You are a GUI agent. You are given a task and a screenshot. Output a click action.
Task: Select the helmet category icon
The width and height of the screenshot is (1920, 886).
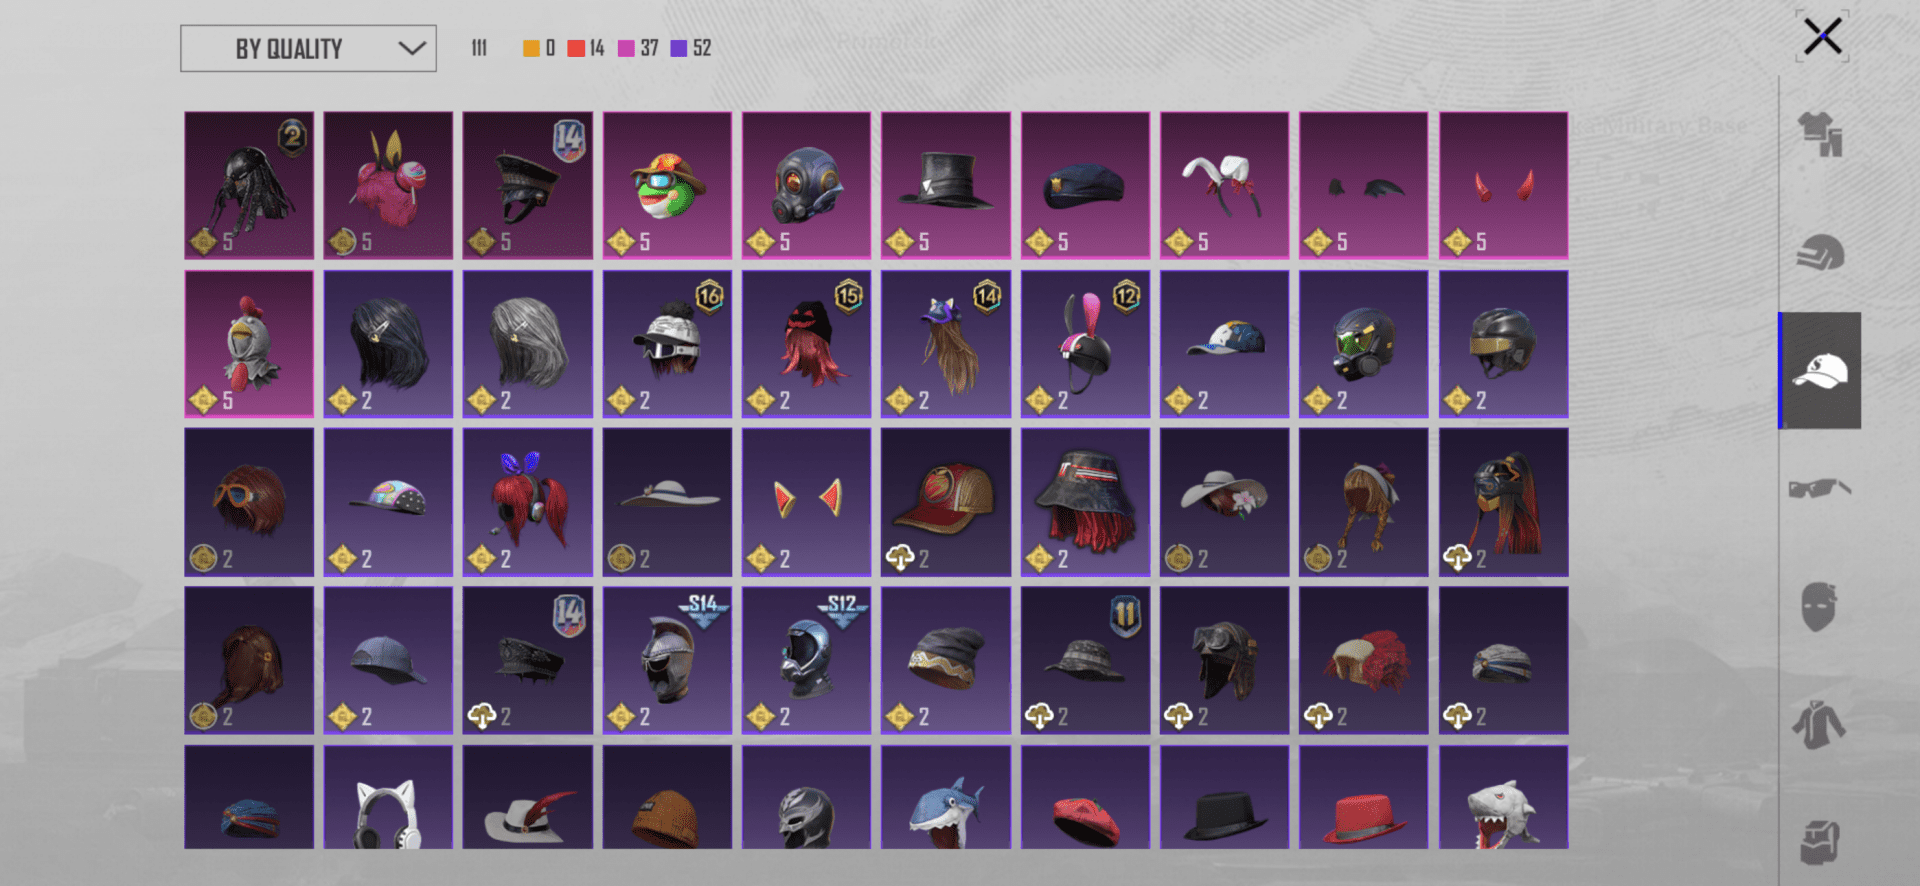[x=1820, y=253]
